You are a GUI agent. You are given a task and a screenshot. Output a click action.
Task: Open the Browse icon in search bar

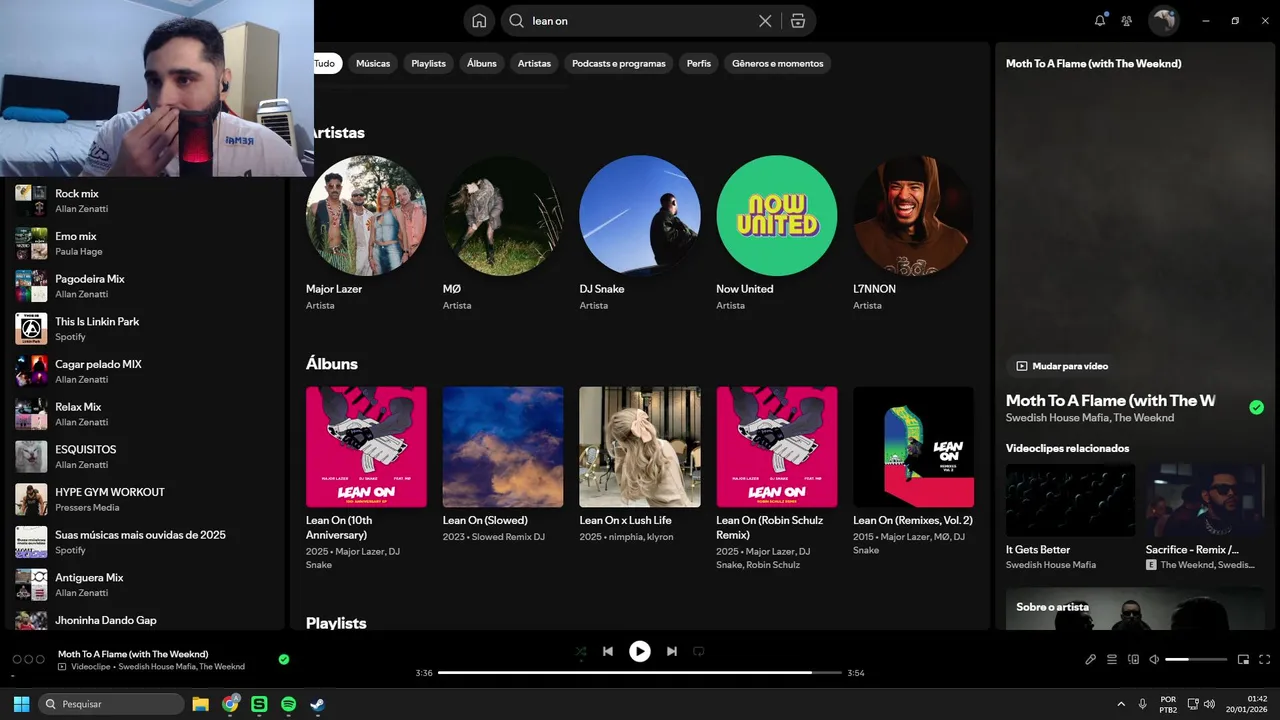(797, 21)
